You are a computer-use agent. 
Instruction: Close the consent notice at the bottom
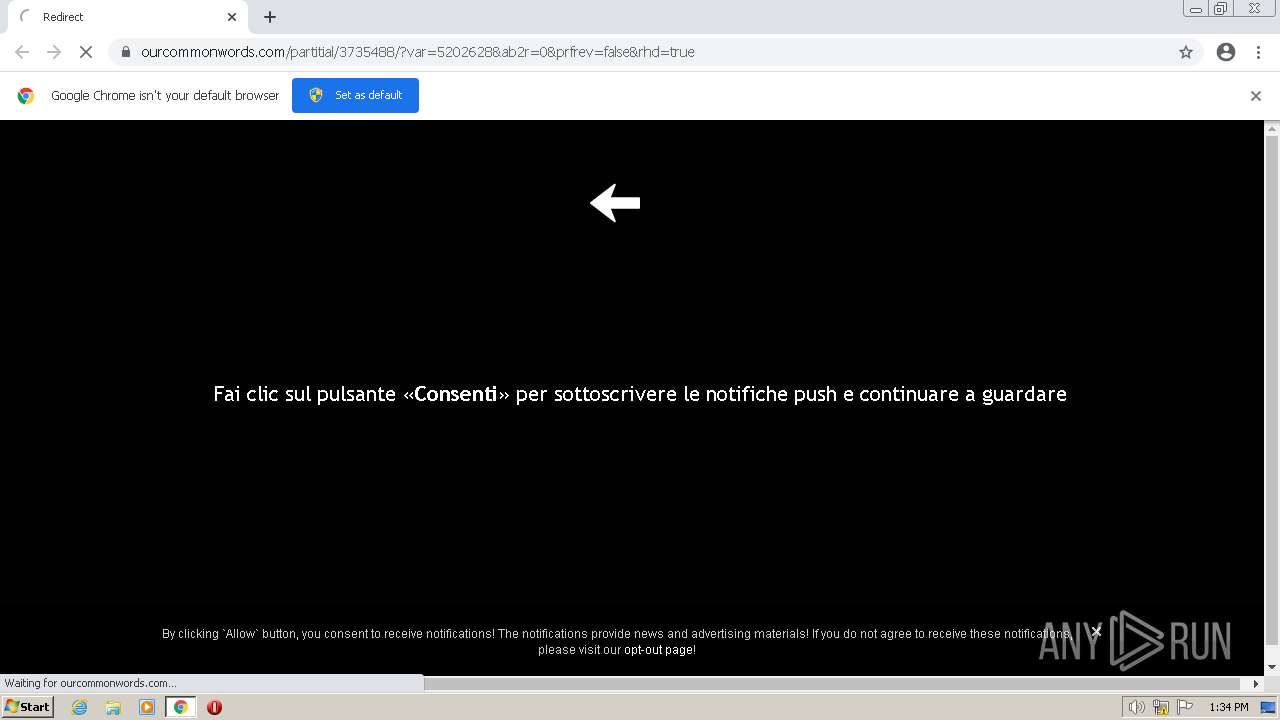coord(1096,631)
